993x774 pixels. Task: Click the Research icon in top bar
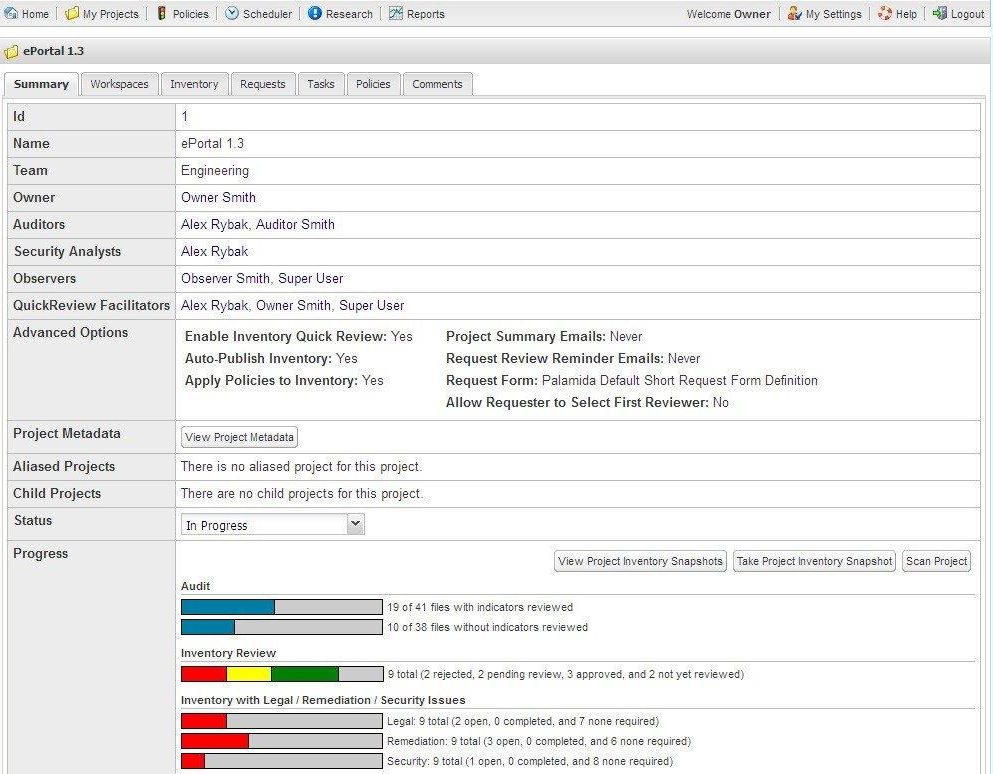coord(315,14)
